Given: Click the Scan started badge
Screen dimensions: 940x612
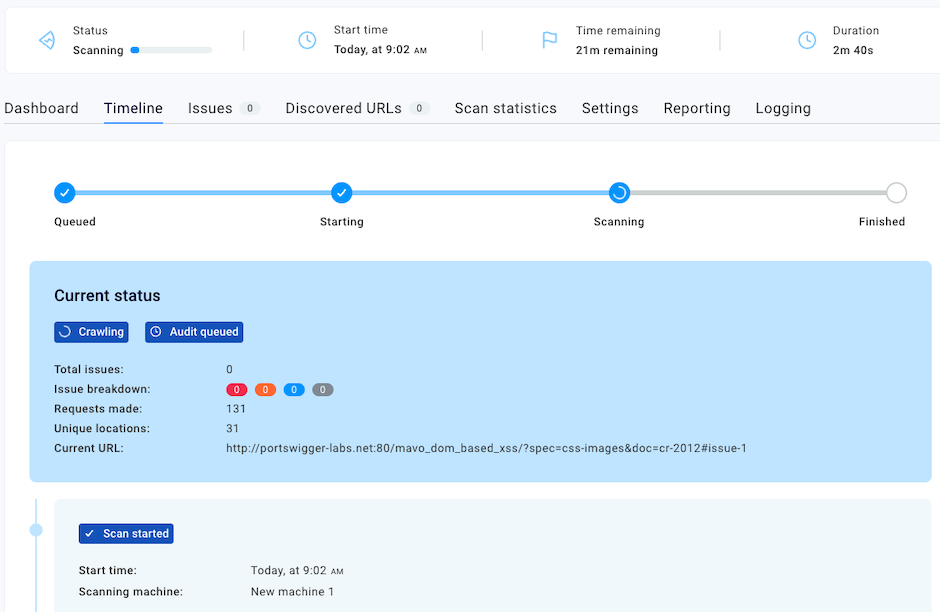Looking at the screenshot, I should point(126,534).
